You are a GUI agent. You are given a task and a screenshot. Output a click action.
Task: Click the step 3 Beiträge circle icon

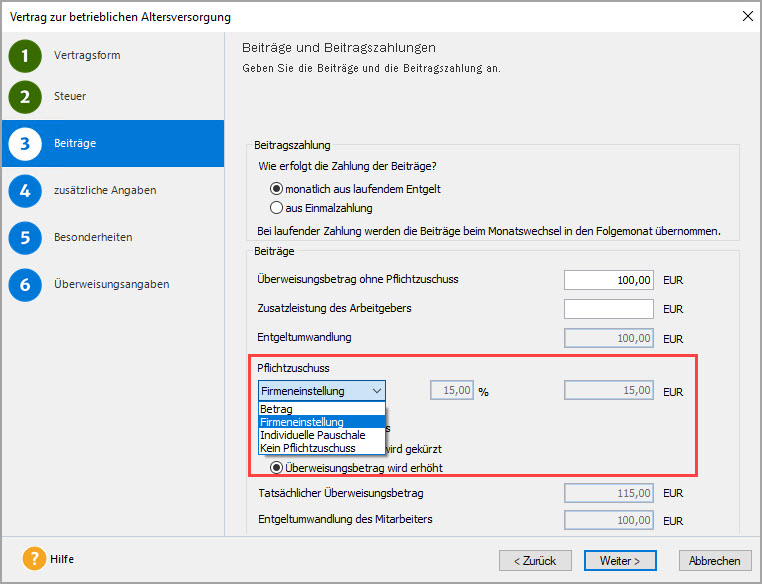25,144
